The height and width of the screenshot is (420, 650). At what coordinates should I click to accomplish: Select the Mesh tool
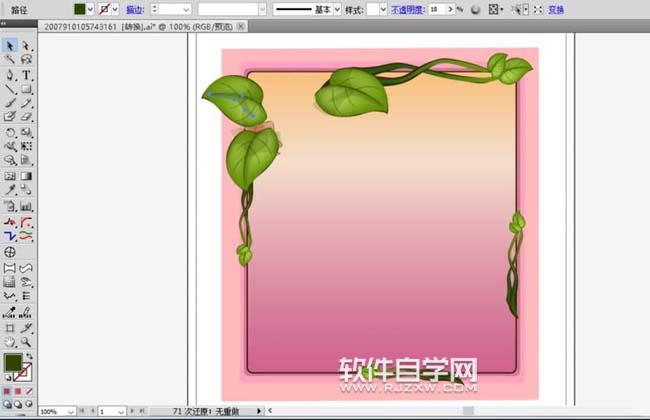click(x=10, y=176)
